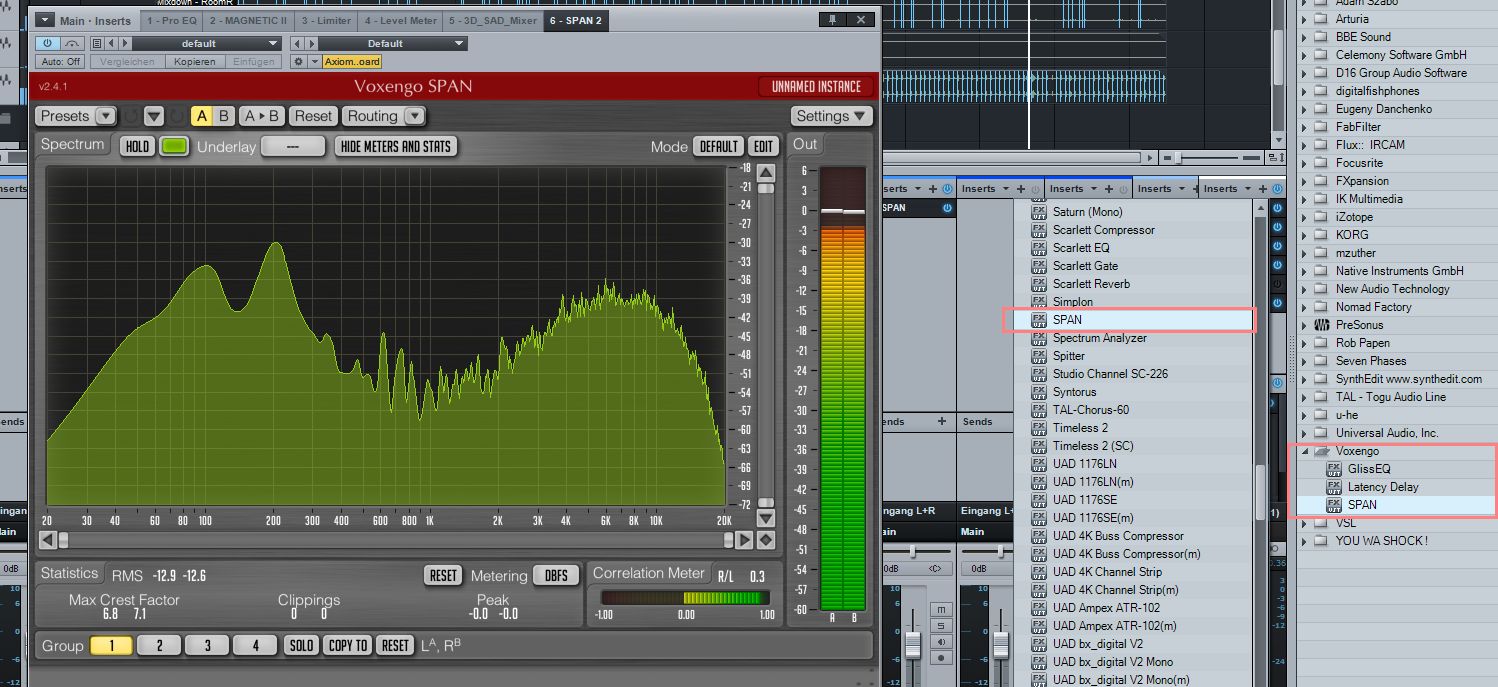Select Latency Delay under Voxengo
This screenshot has height=687, width=1498.
click(x=1383, y=487)
